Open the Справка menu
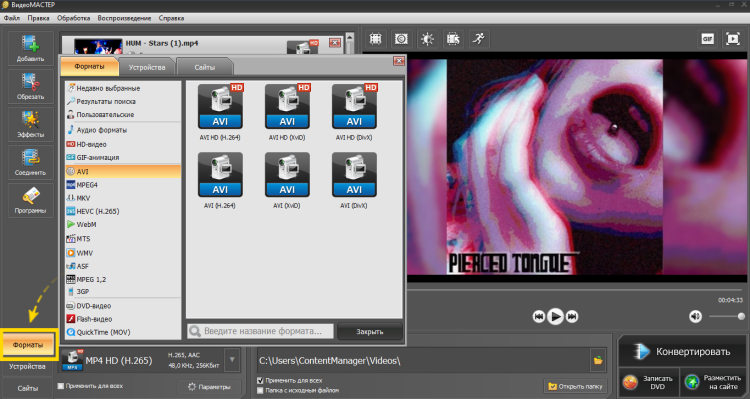The height and width of the screenshot is (399, 750). (x=171, y=18)
